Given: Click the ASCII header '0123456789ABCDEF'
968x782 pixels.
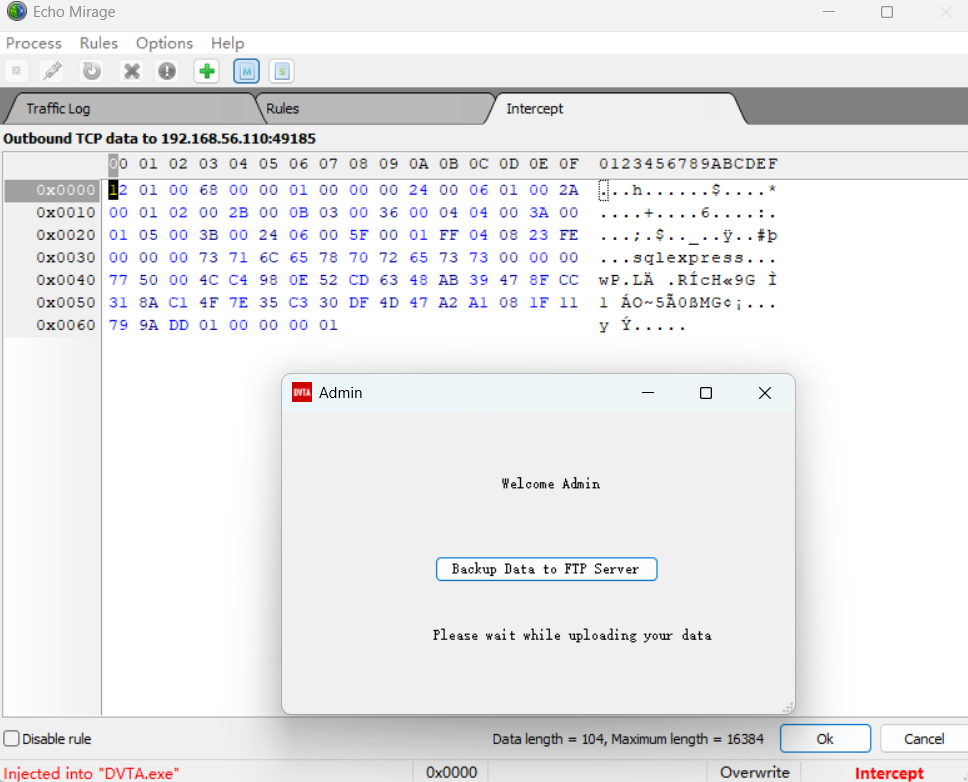Looking at the screenshot, I should point(688,164).
